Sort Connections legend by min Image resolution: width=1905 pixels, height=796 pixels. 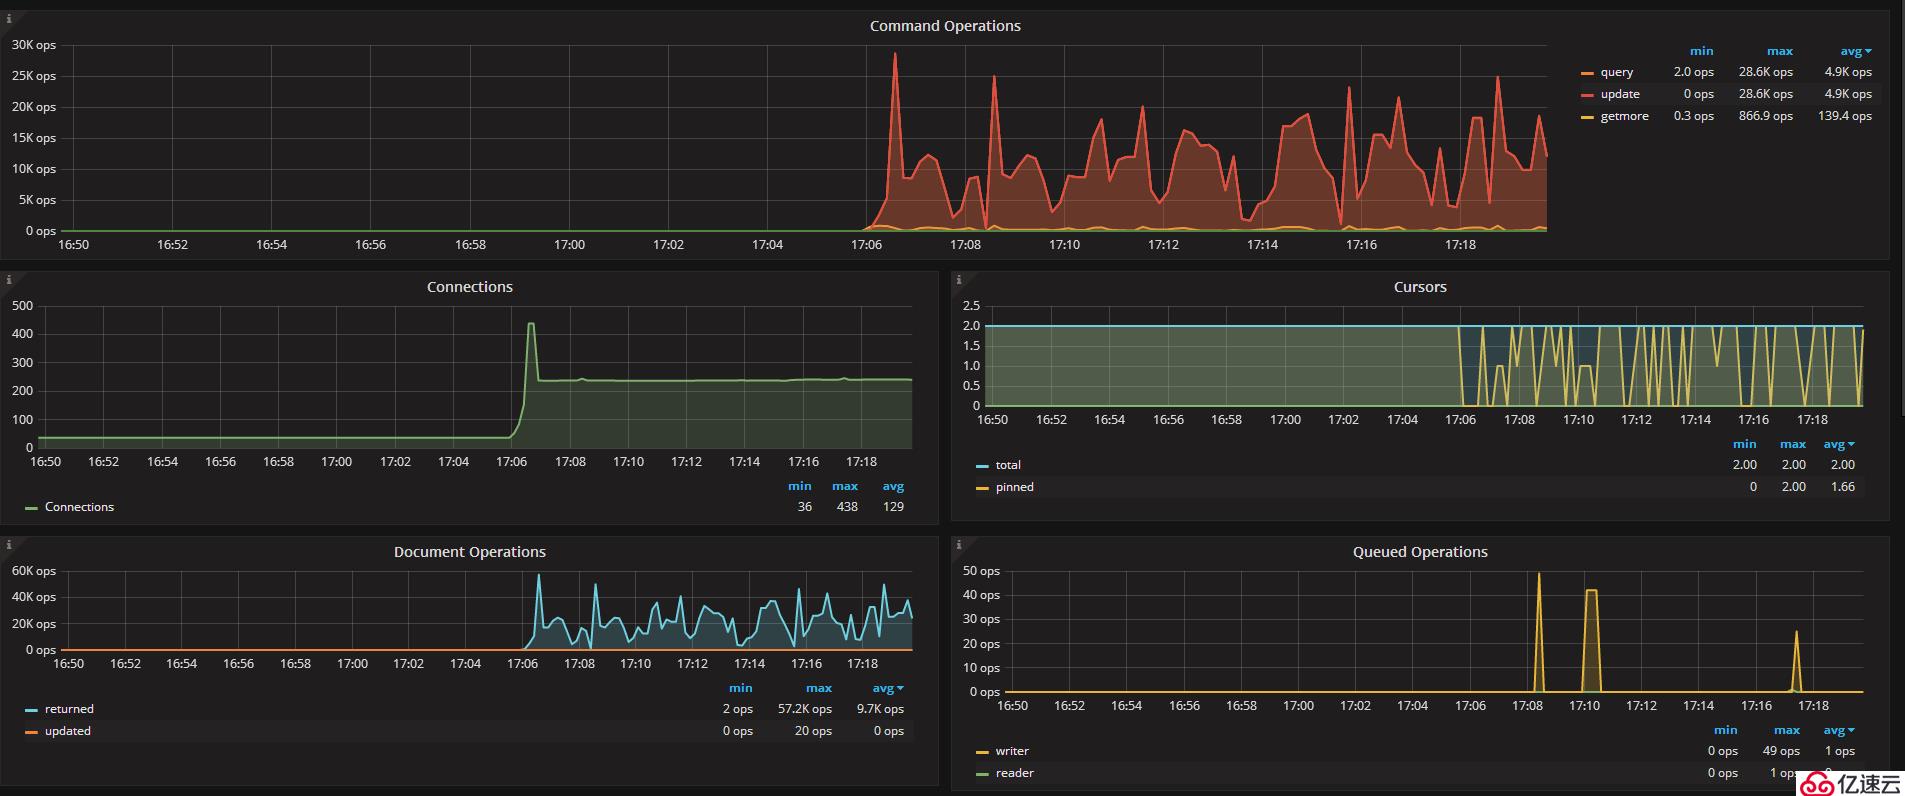(800, 486)
